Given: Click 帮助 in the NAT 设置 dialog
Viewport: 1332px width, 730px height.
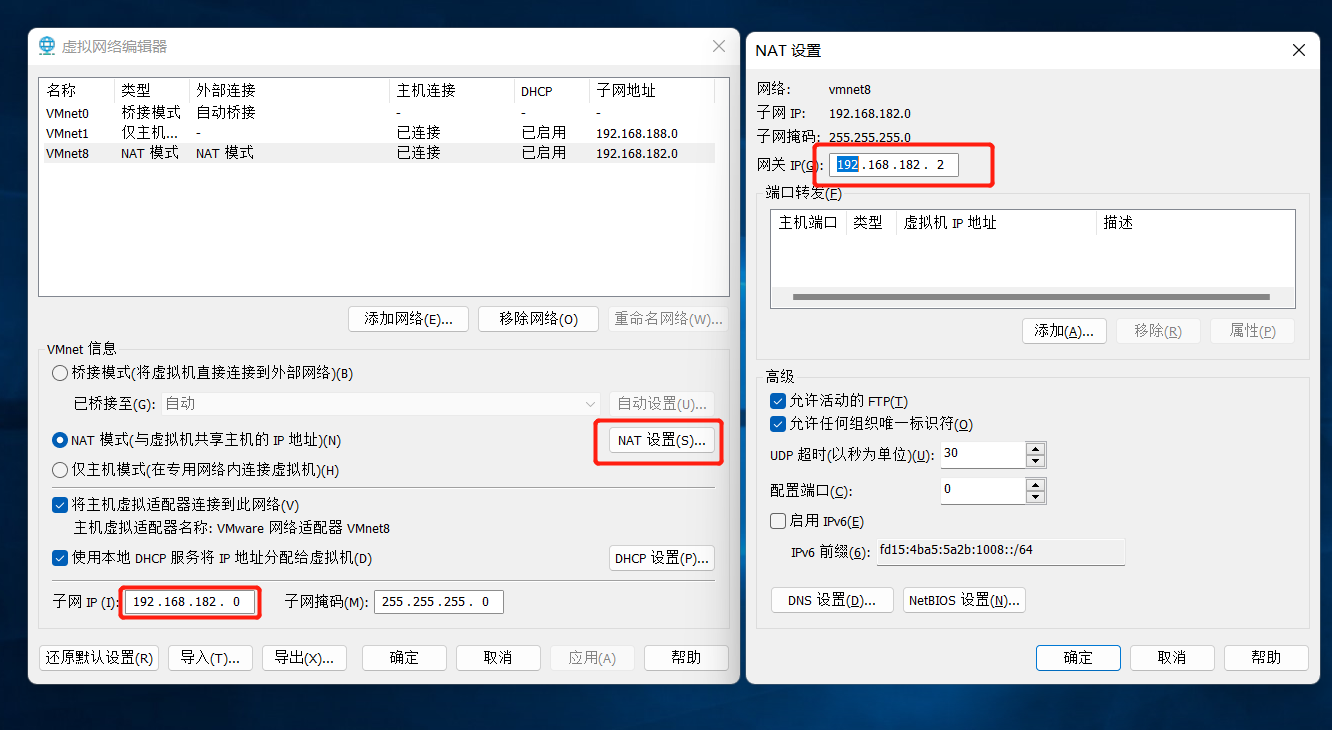Looking at the screenshot, I should tap(1266, 658).
